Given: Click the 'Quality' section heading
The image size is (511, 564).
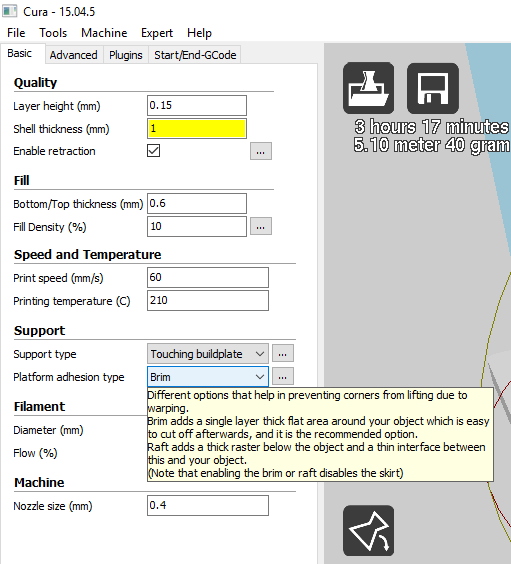Looking at the screenshot, I should point(35,83).
